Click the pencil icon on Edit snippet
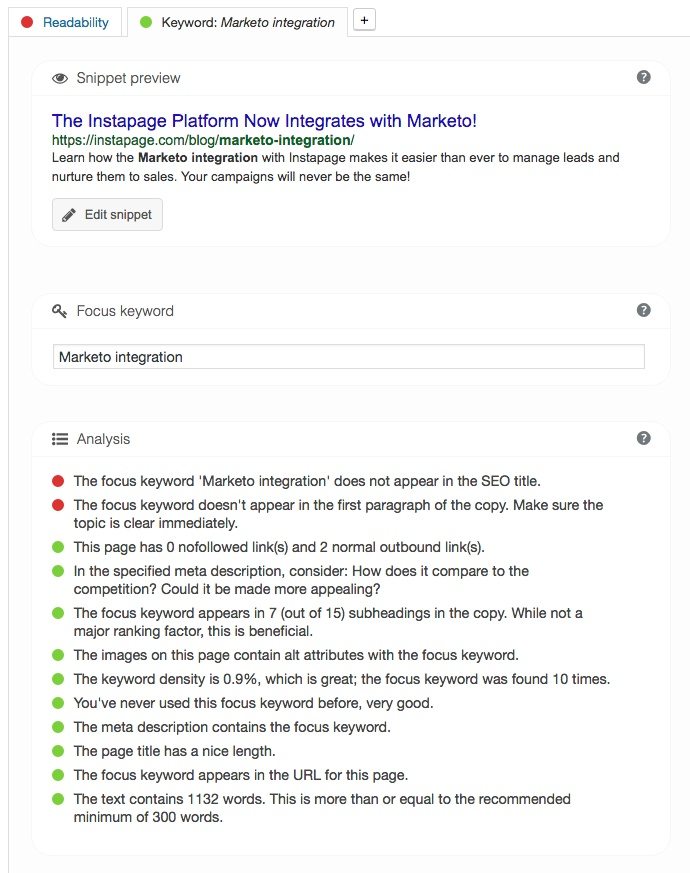The width and height of the screenshot is (690, 873). (68, 214)
